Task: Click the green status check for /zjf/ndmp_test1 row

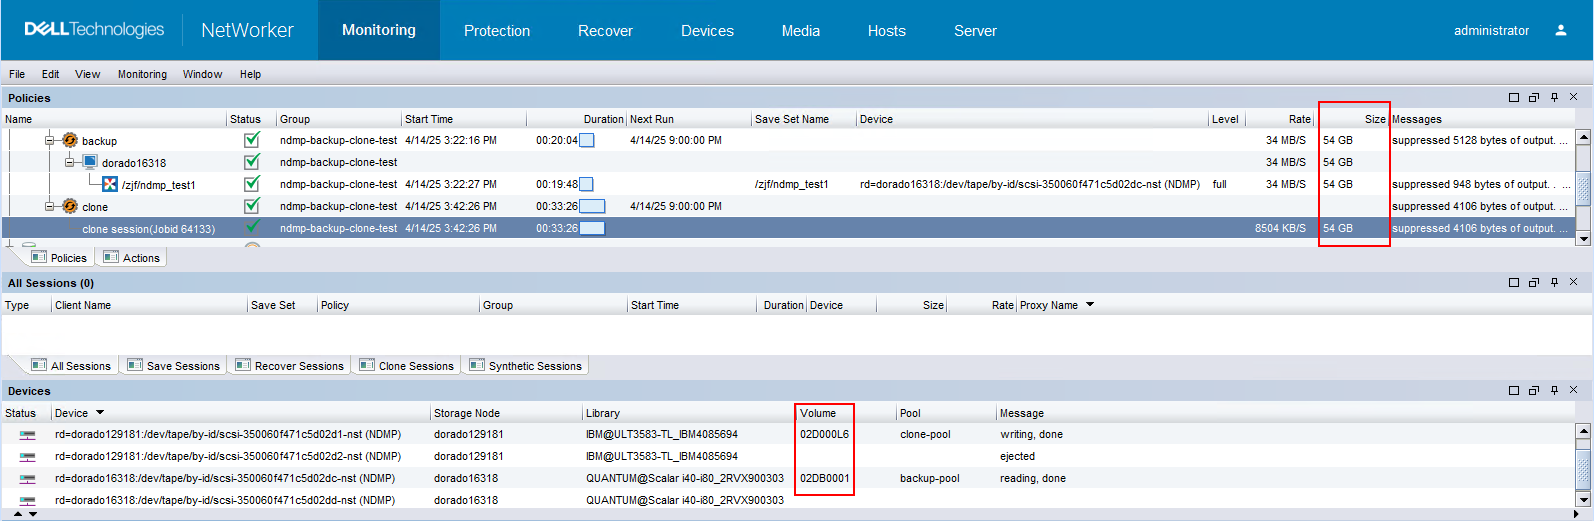Action: coord(252,184)
